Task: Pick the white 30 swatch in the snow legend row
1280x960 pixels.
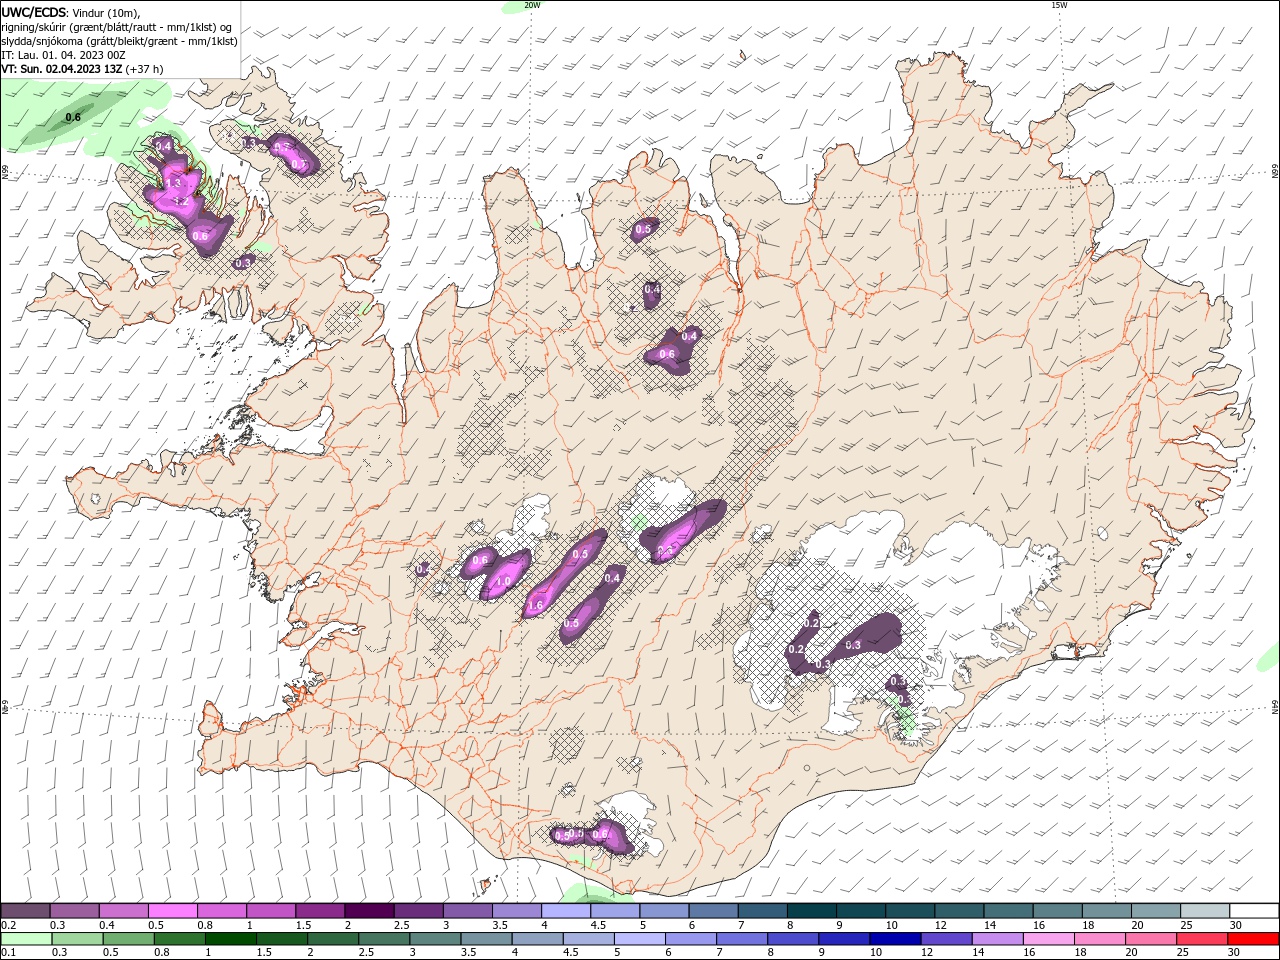Action: [1254, 911]
